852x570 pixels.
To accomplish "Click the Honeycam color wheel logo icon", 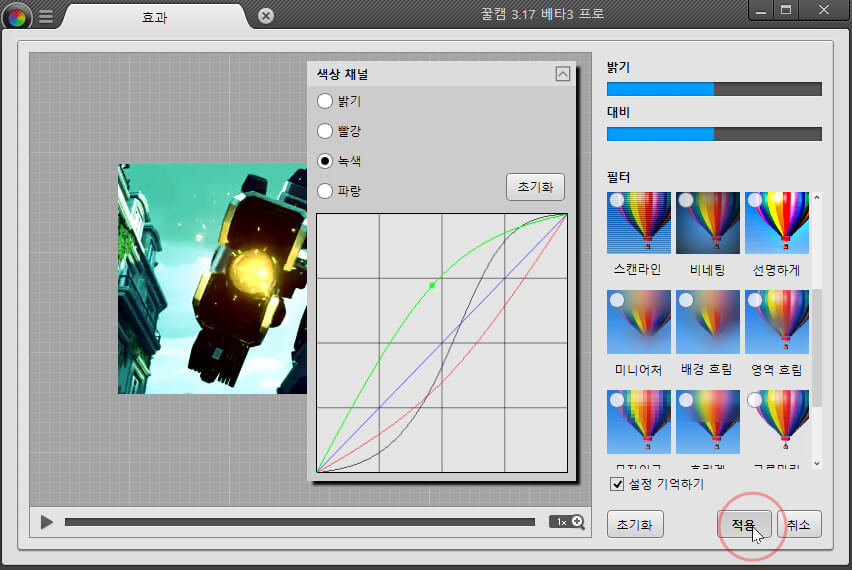I will (17, 16).
